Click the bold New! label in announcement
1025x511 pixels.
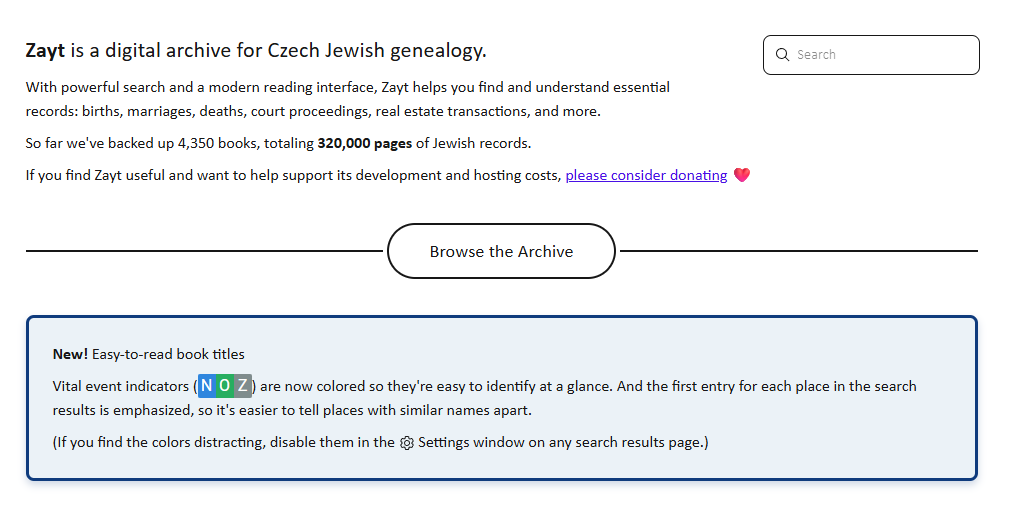click(x=70, y=354)
